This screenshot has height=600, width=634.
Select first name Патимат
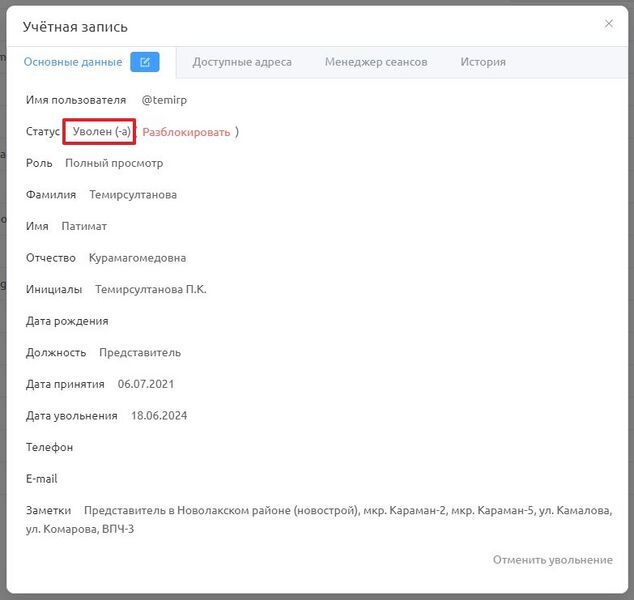(x=84, y=226)
